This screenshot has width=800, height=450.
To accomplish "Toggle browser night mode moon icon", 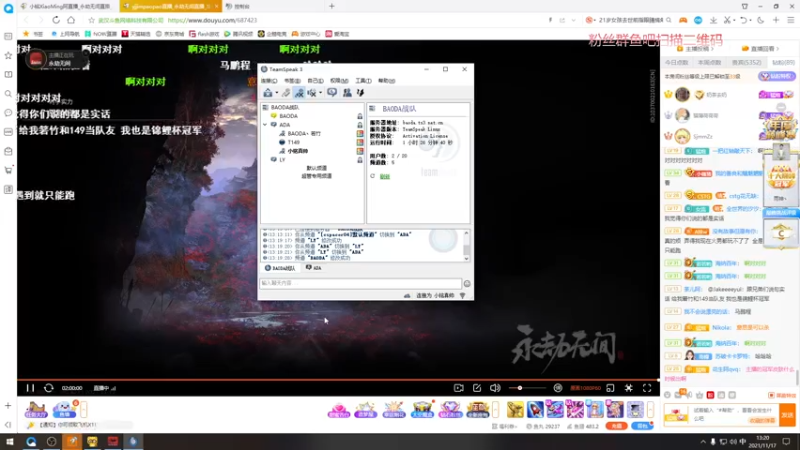I will [761, 20].
